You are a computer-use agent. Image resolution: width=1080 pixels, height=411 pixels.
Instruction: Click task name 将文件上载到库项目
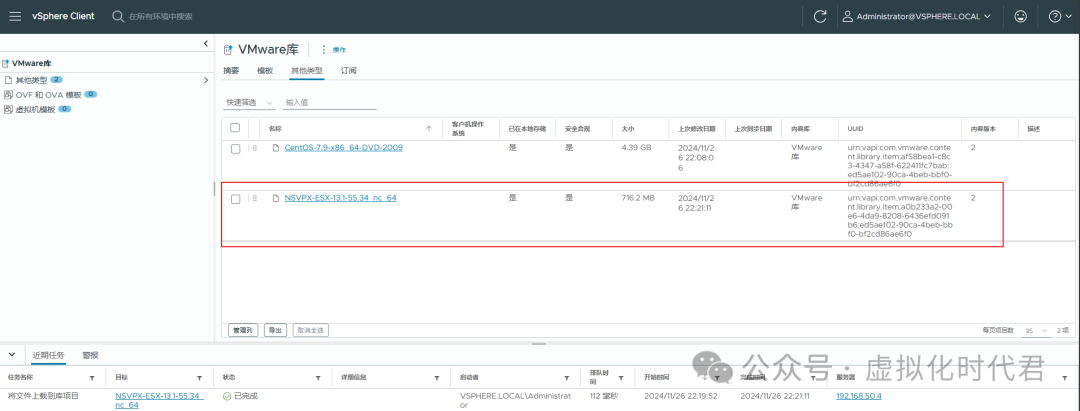tap(43, 396)
